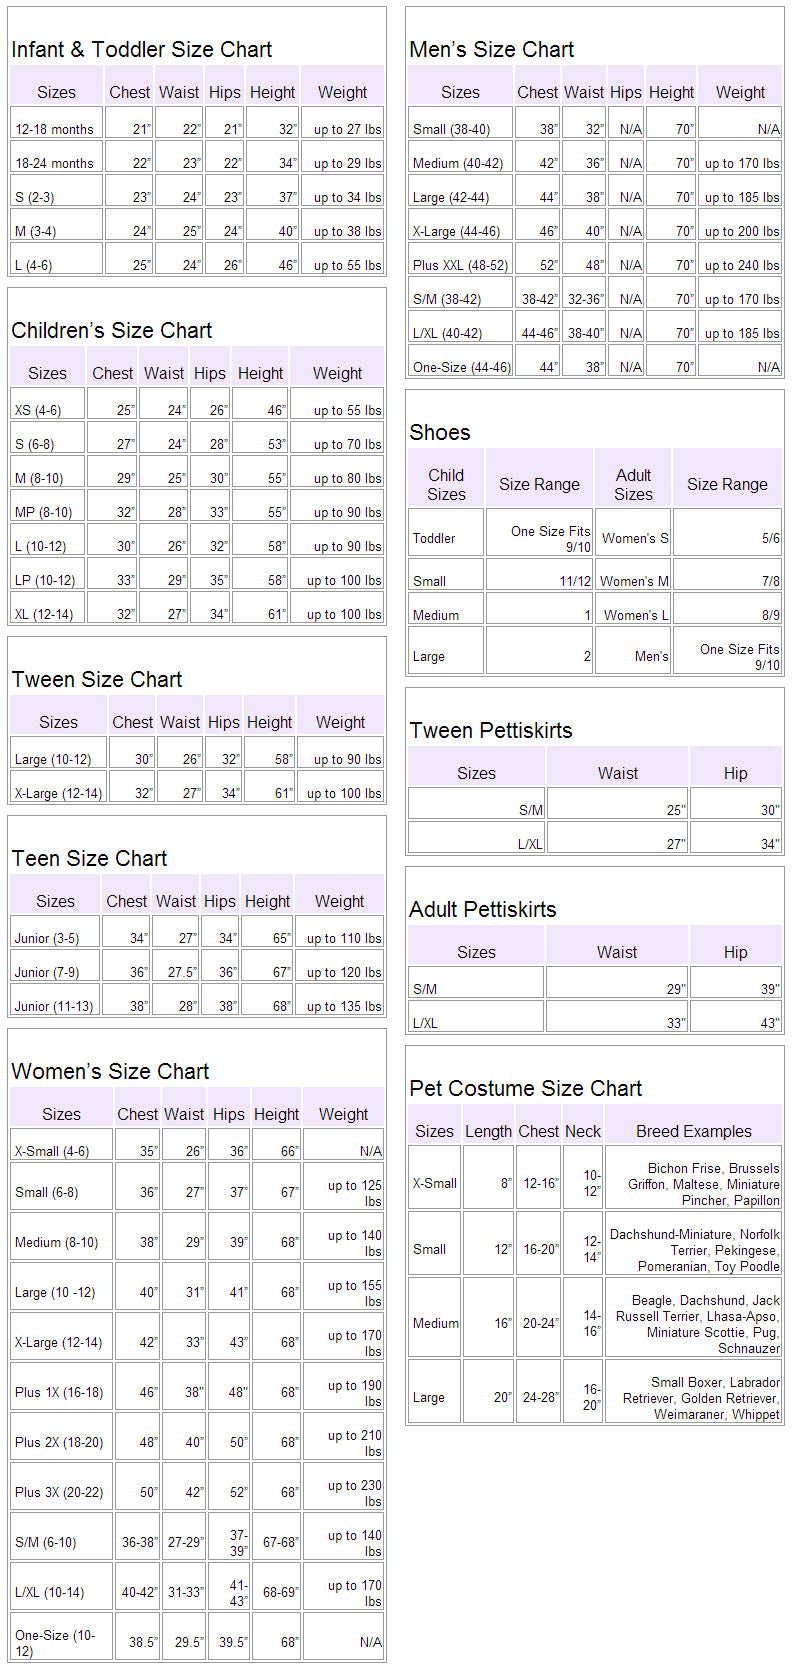Click the Teen Size Chart heading
The width and height of the screenshot is (798, 1674).
click(89, 858)
